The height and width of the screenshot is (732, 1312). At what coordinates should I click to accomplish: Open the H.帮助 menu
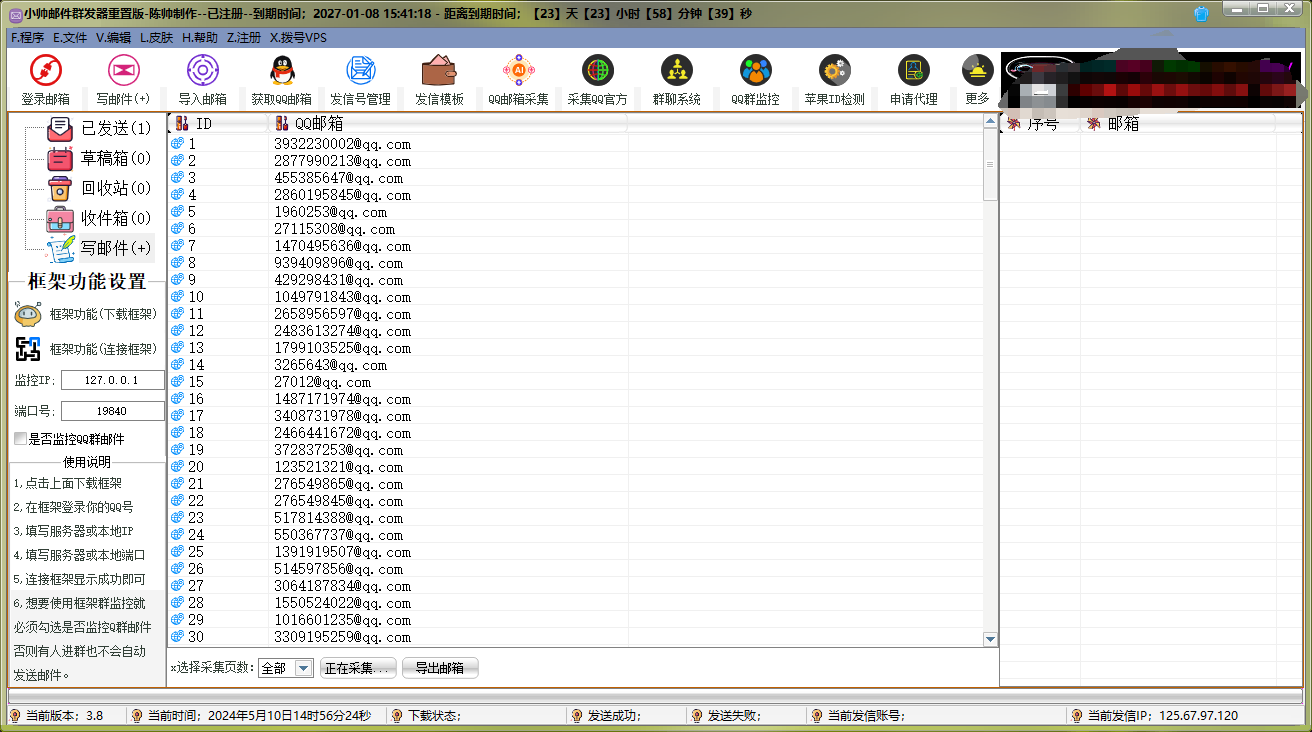click(x=199, y=38)
